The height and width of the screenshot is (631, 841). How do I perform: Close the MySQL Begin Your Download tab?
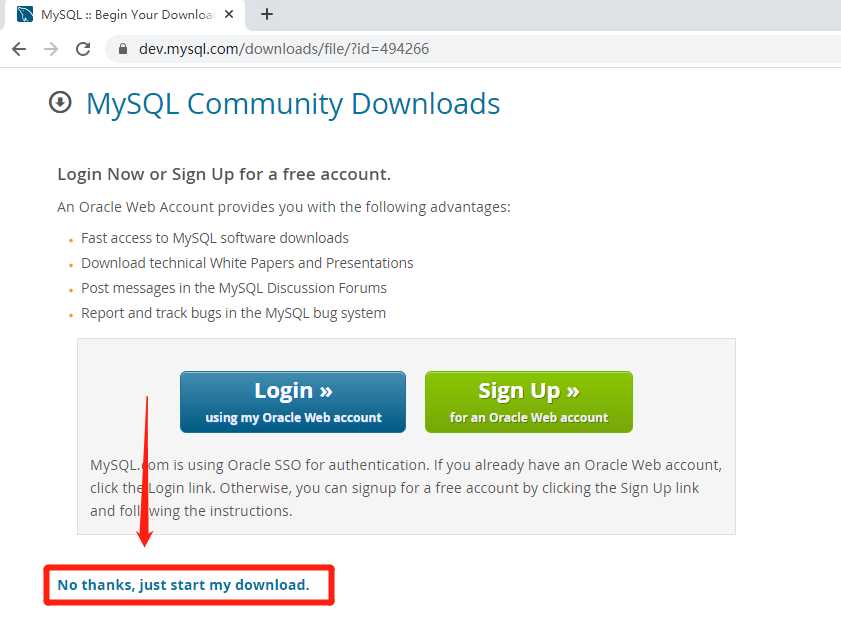[229, 14]
